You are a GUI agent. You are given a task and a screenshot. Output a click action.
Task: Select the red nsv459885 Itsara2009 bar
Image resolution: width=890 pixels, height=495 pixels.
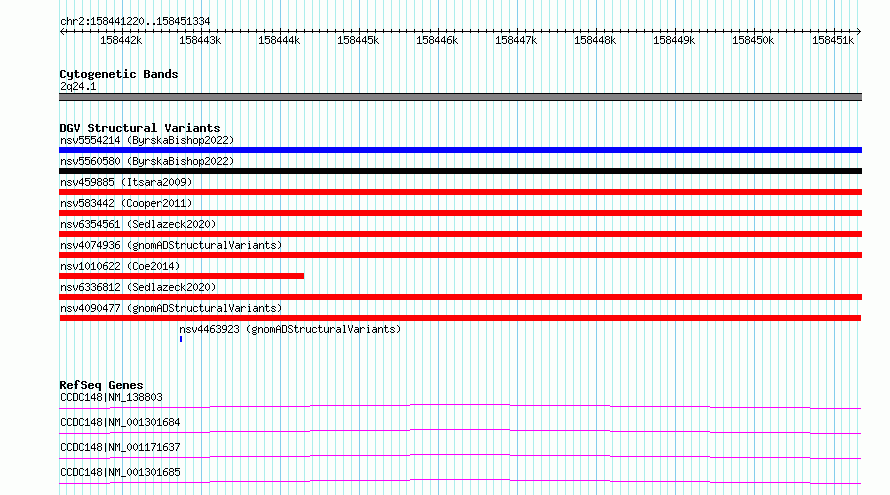460,192
